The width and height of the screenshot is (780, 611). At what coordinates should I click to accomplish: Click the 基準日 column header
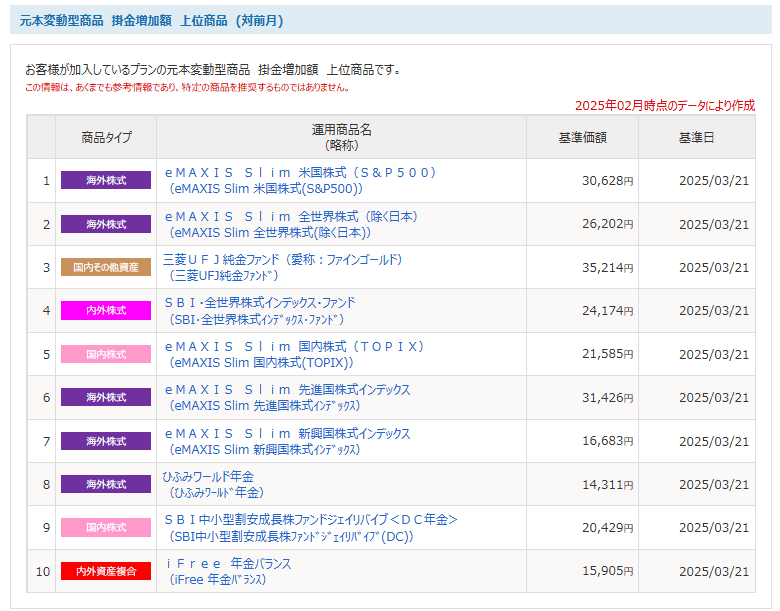coord(696,138)
